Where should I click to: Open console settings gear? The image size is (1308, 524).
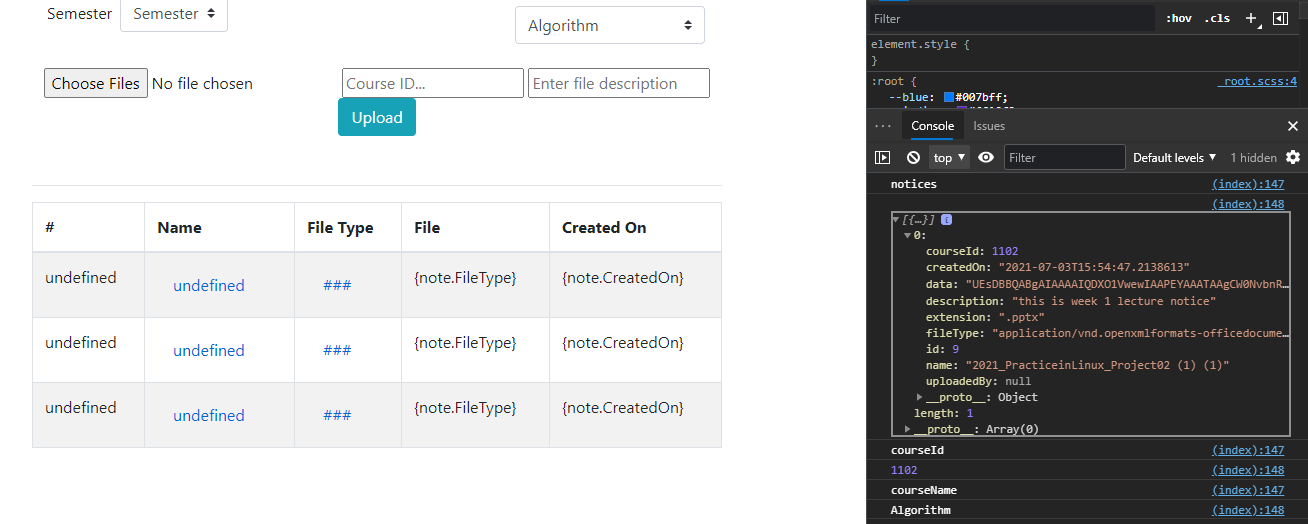(1293, 157)
